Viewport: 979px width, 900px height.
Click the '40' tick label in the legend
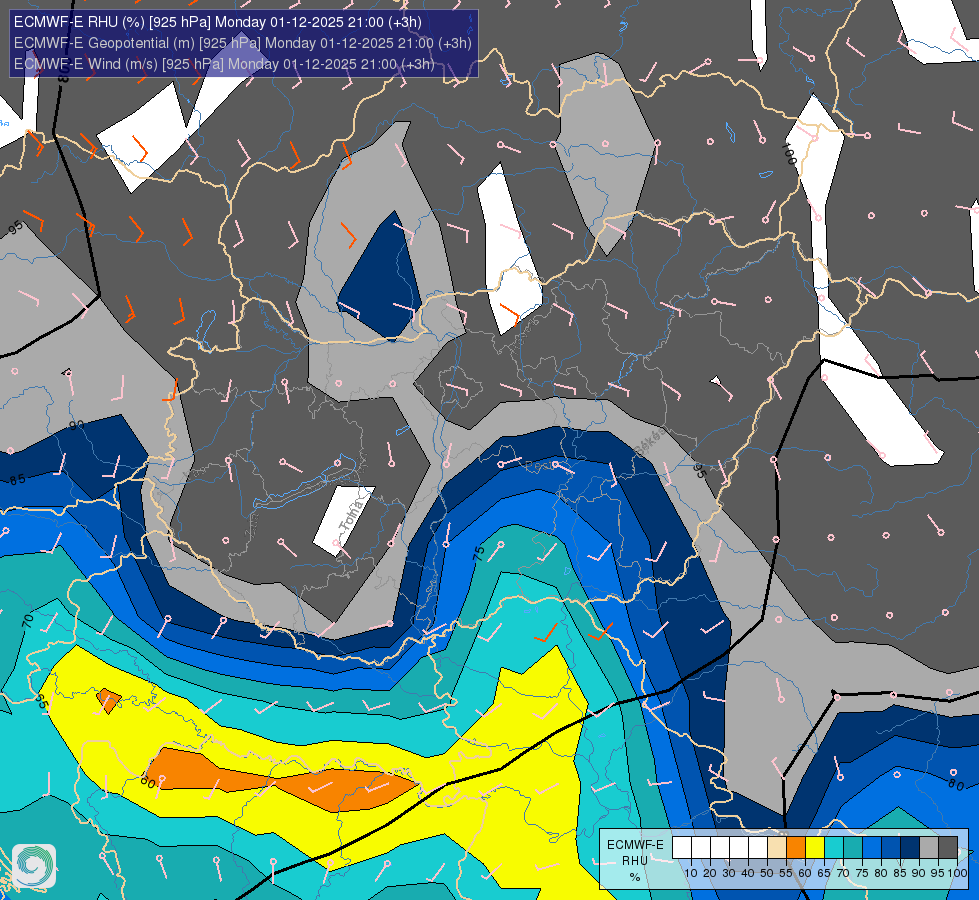748,873
